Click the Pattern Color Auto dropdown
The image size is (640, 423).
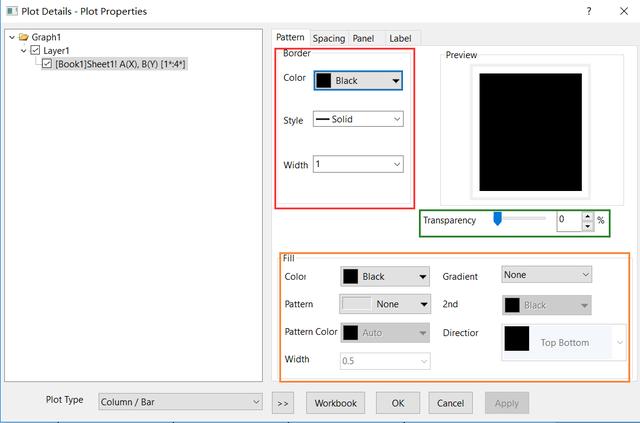385,333
